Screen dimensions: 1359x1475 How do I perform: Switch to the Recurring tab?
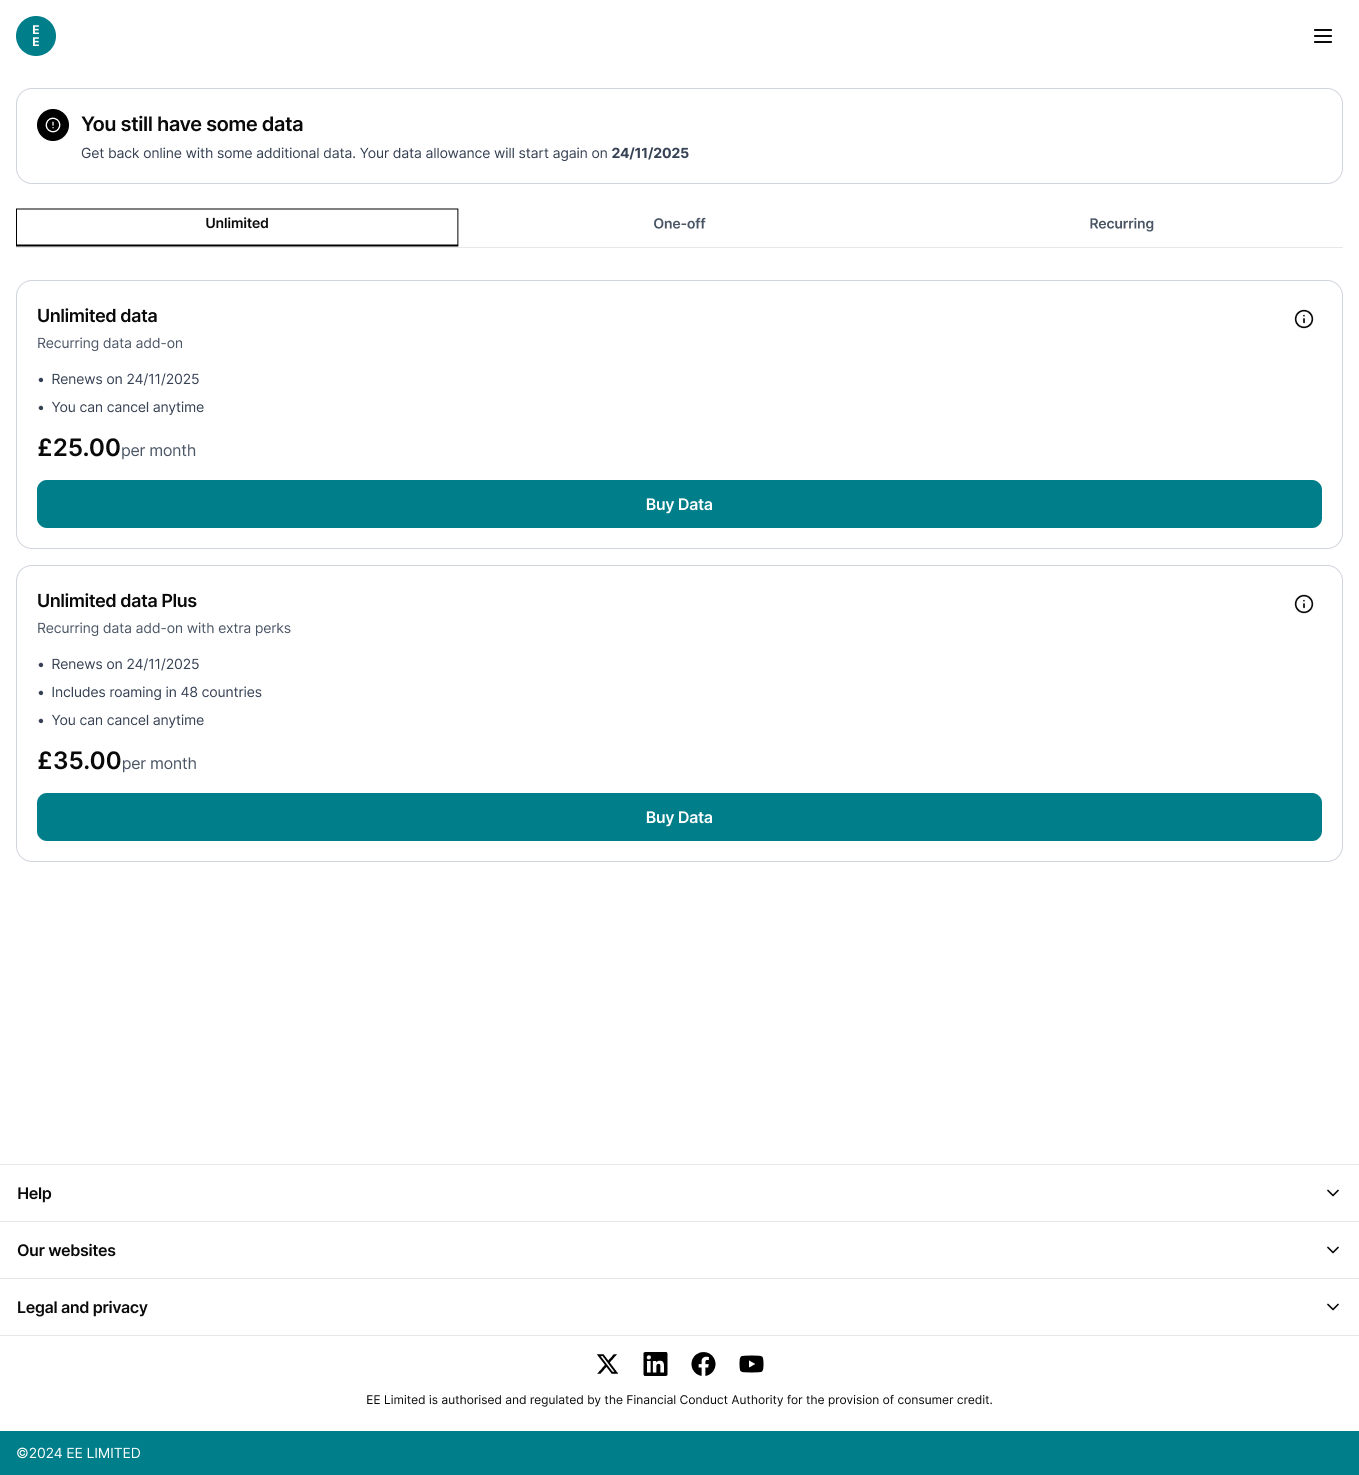(x=1121, y=224)
